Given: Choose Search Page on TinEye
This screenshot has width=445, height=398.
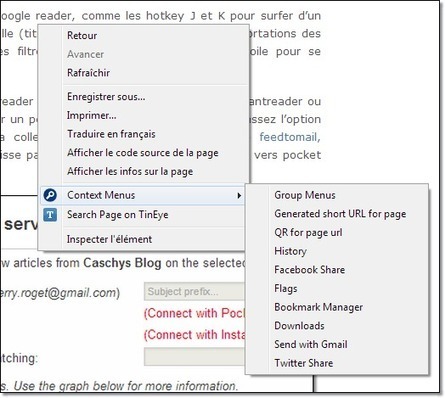Looking at the screenshot, I should tap(142, 215).
